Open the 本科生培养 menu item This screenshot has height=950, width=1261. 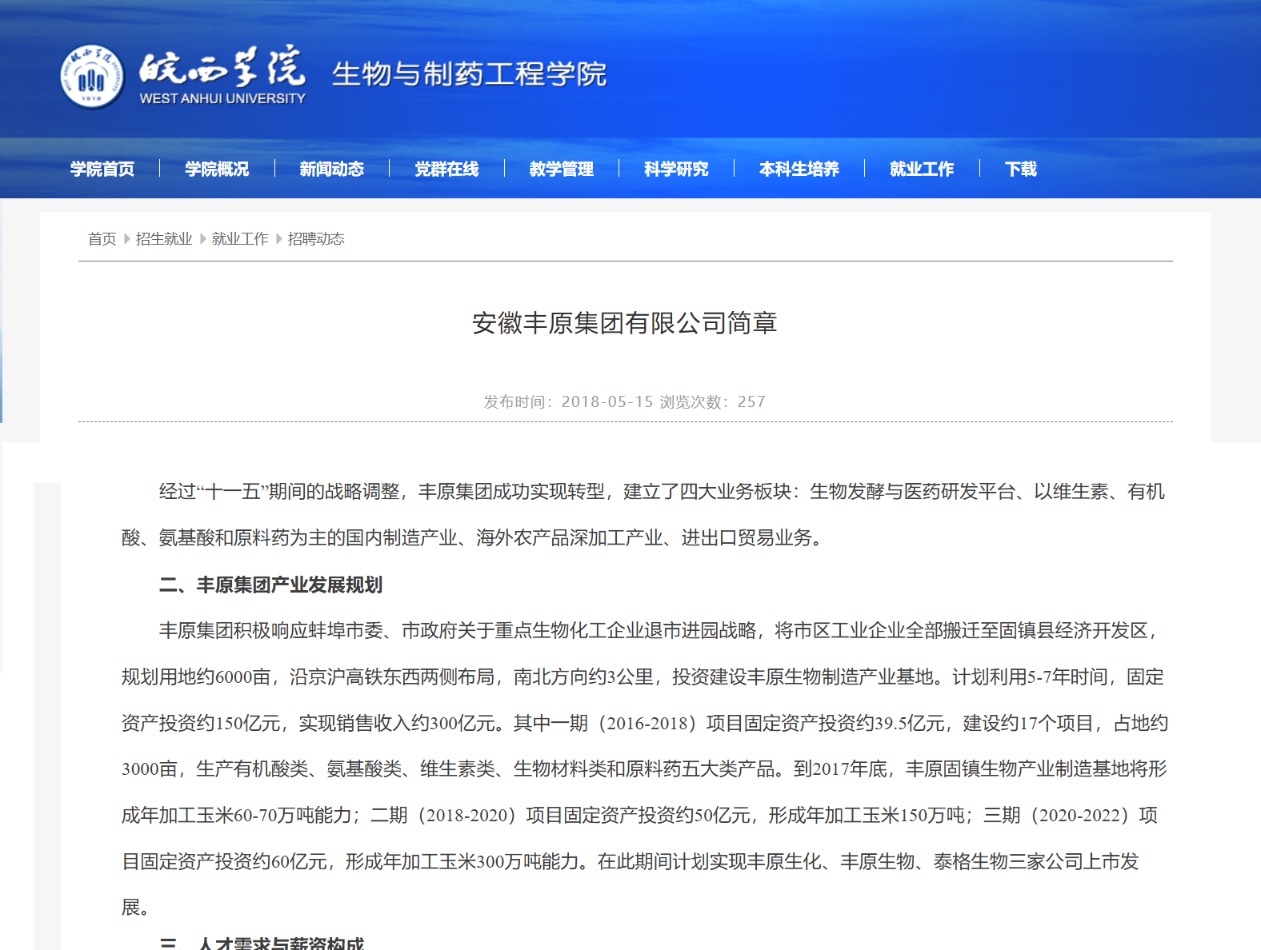[x=799, y=169]
